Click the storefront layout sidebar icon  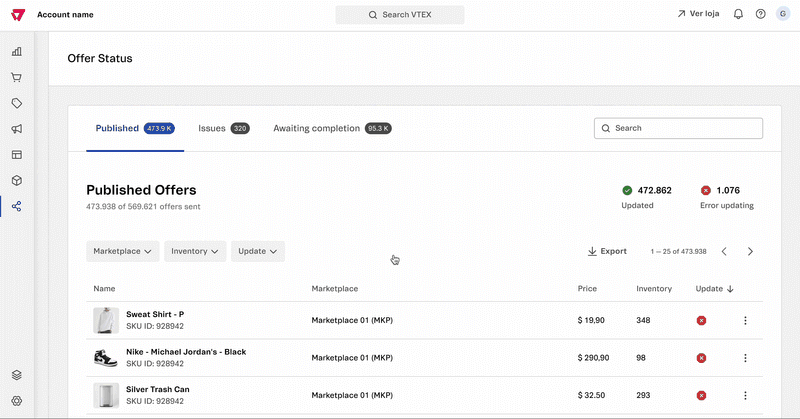pyautogui.click(x=17, y=155)
